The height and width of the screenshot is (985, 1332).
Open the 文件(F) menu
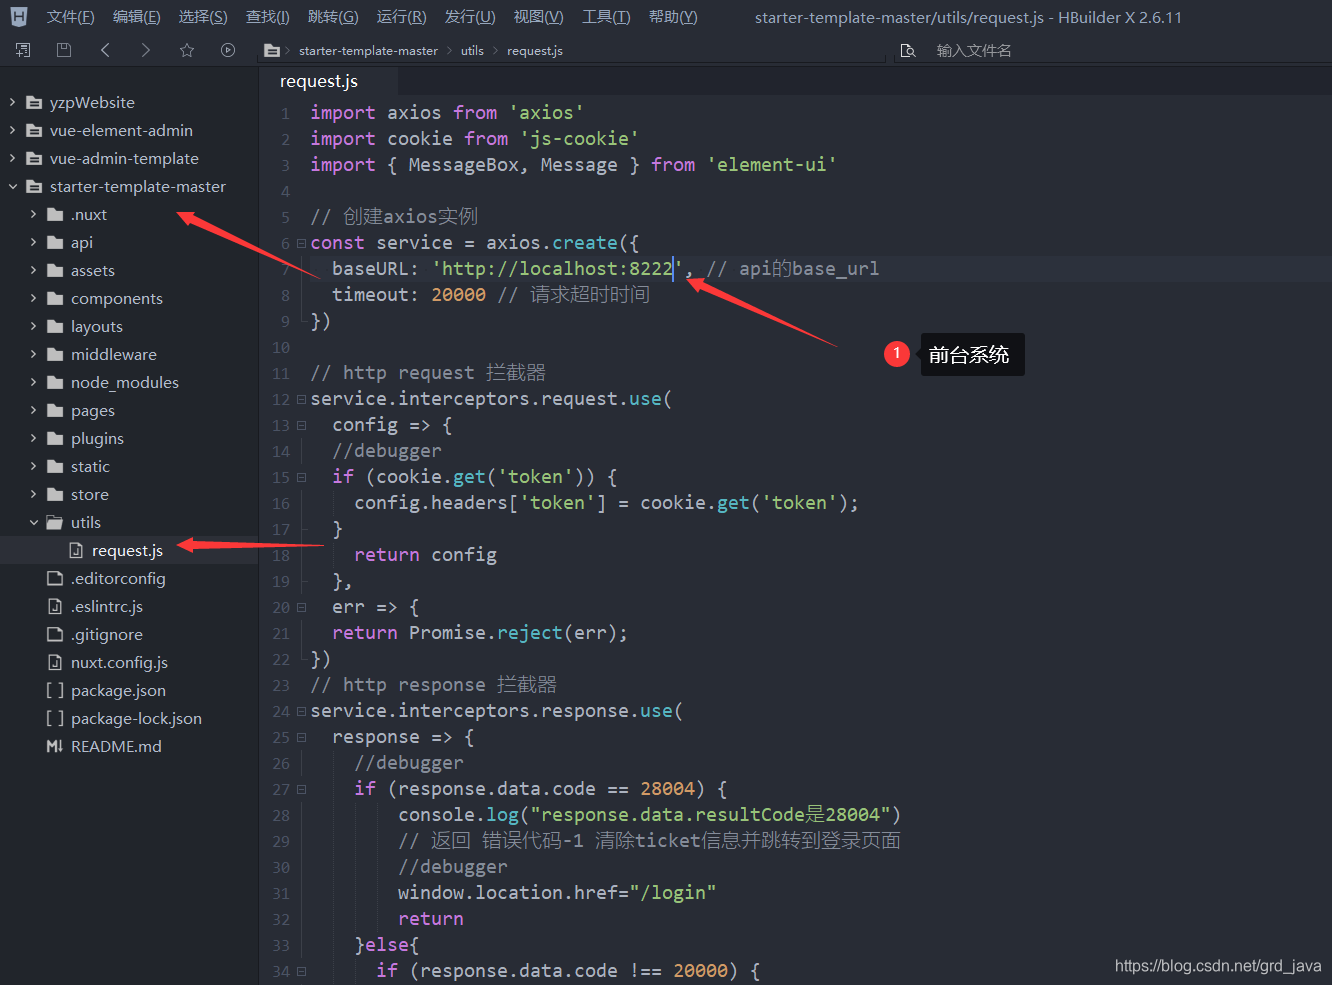click(x=70, y=17)
